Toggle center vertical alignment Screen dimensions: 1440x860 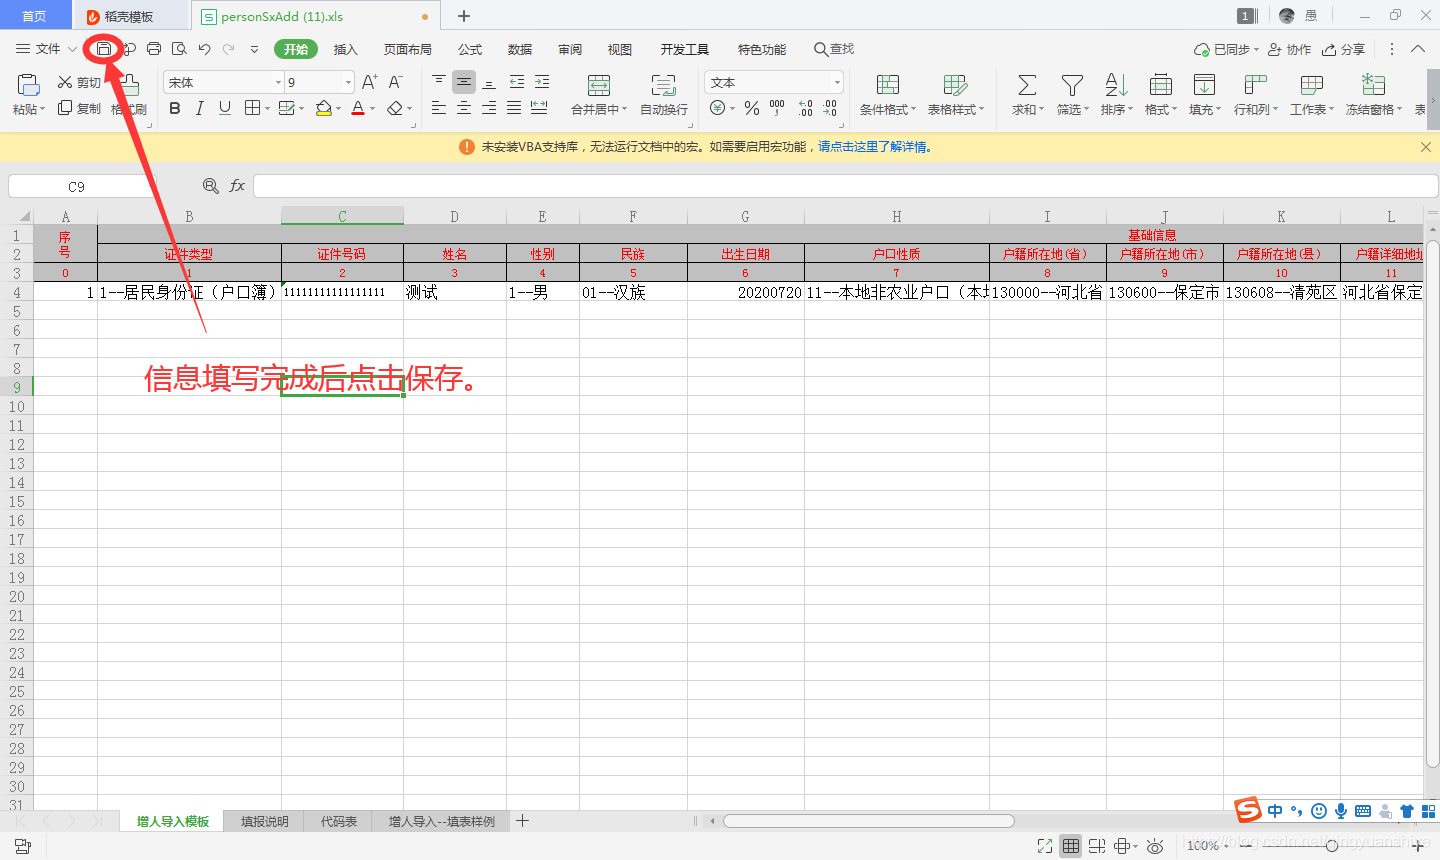click(x=464, y=82)
